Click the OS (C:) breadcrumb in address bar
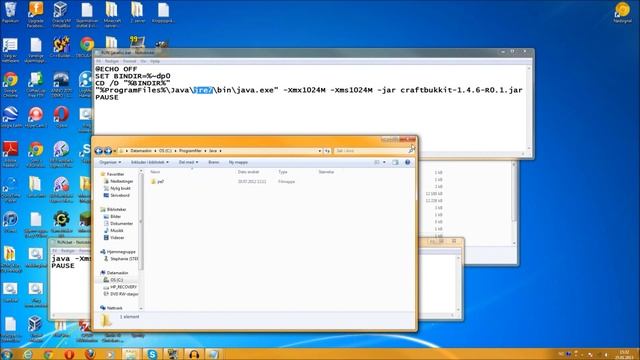This screenshot has width=640, height=360. point(165,151)
